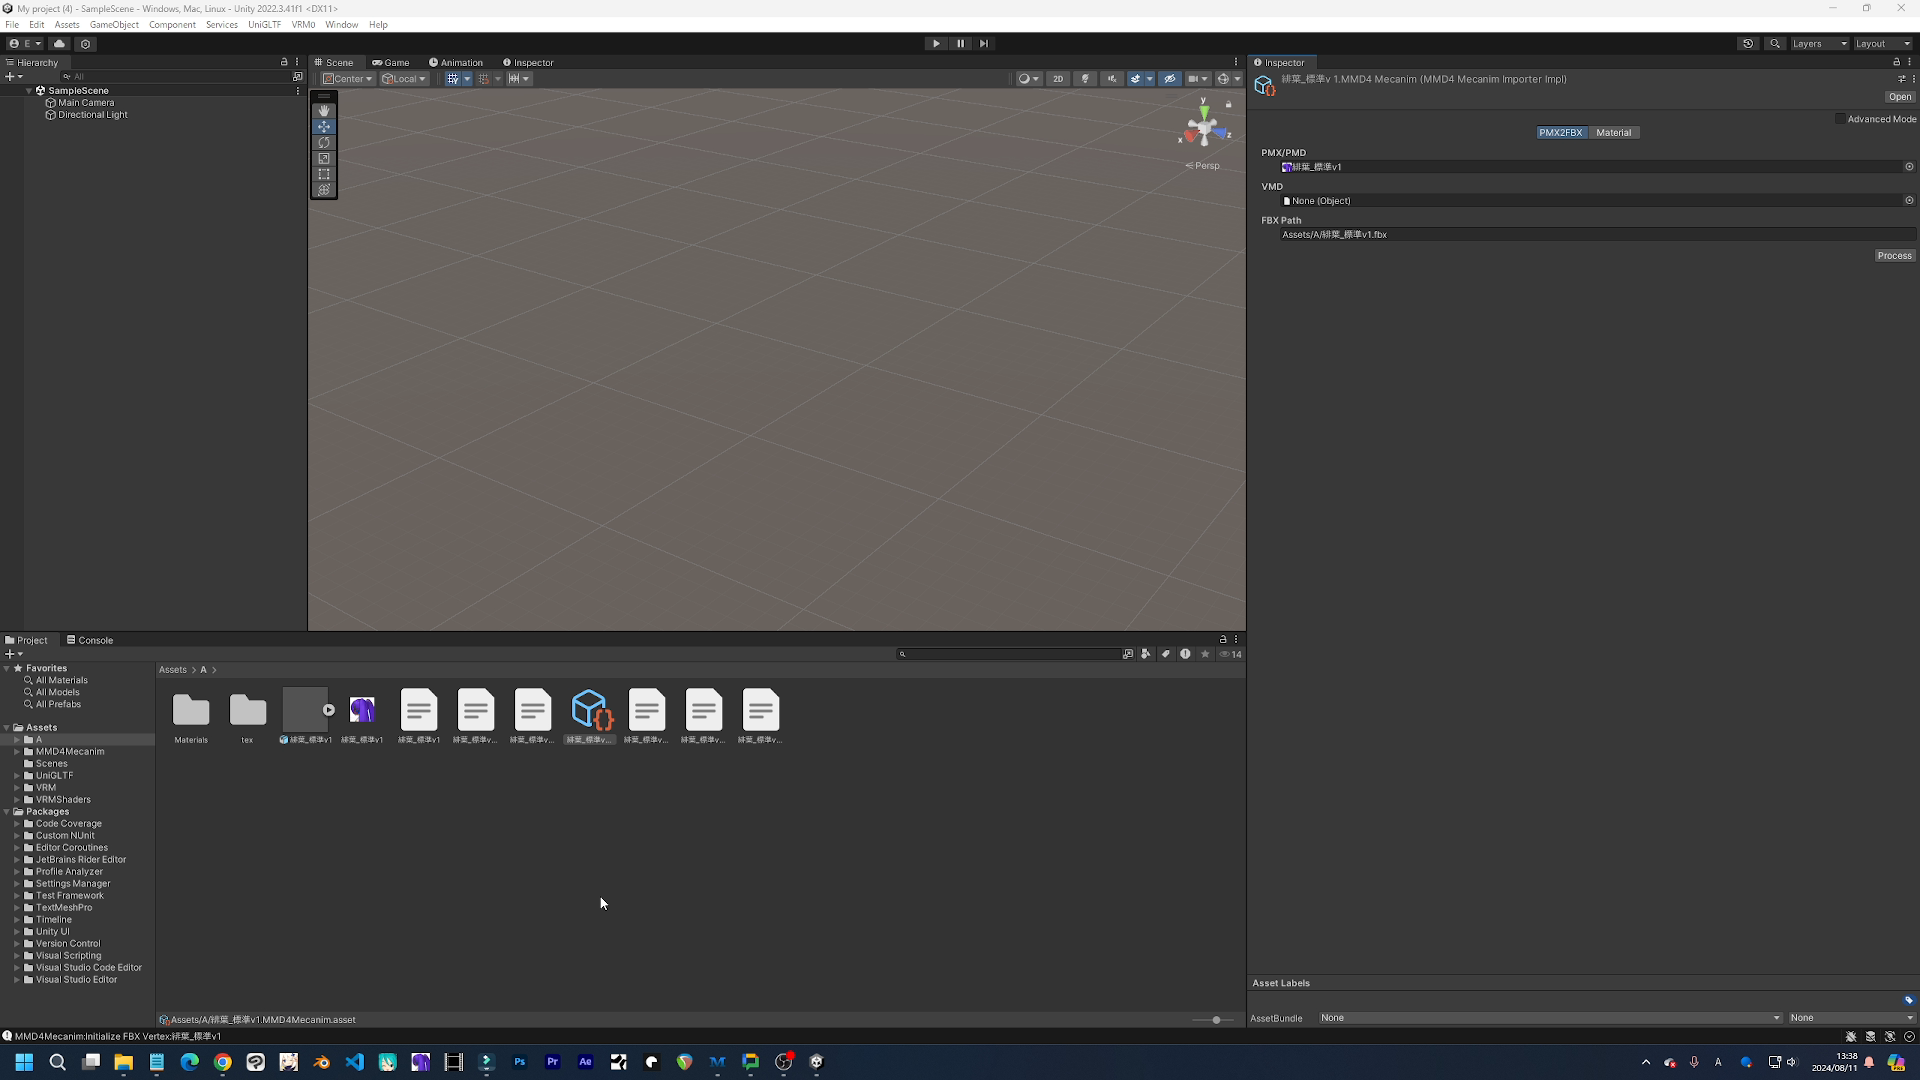1920x1080 pixels.
Task: Select the Hand tool in the scene toolbar
Action: tap(324, 110)
